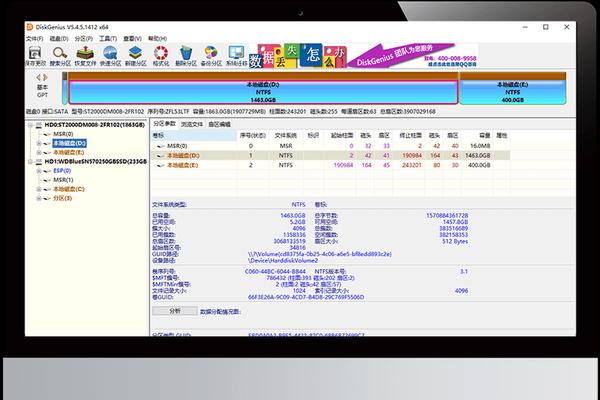Expand the 本地磁盘(C:) tree node
Viewport: 600px width, 400px height.
pos(39,189)
